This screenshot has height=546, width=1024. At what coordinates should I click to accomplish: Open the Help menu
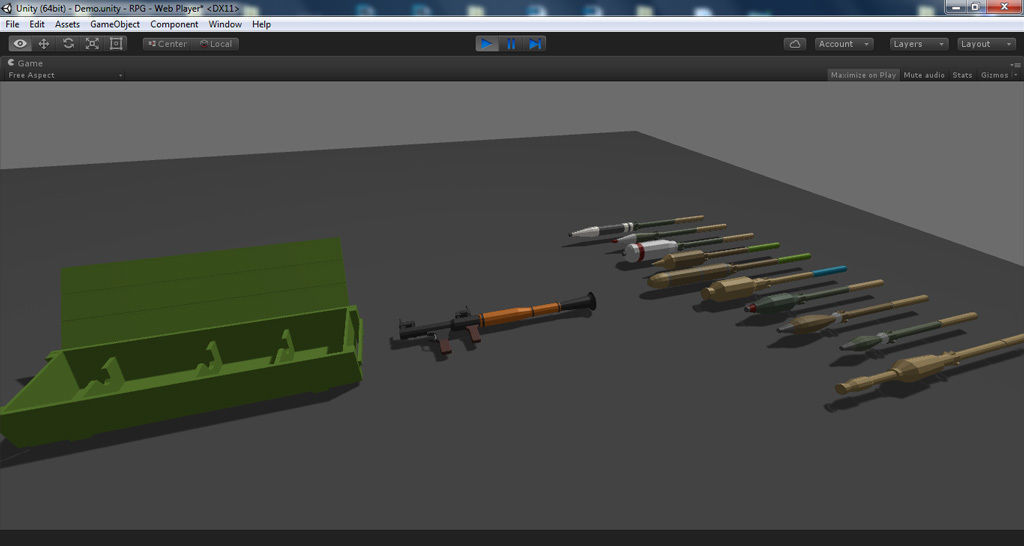click(x=261, y=24)
